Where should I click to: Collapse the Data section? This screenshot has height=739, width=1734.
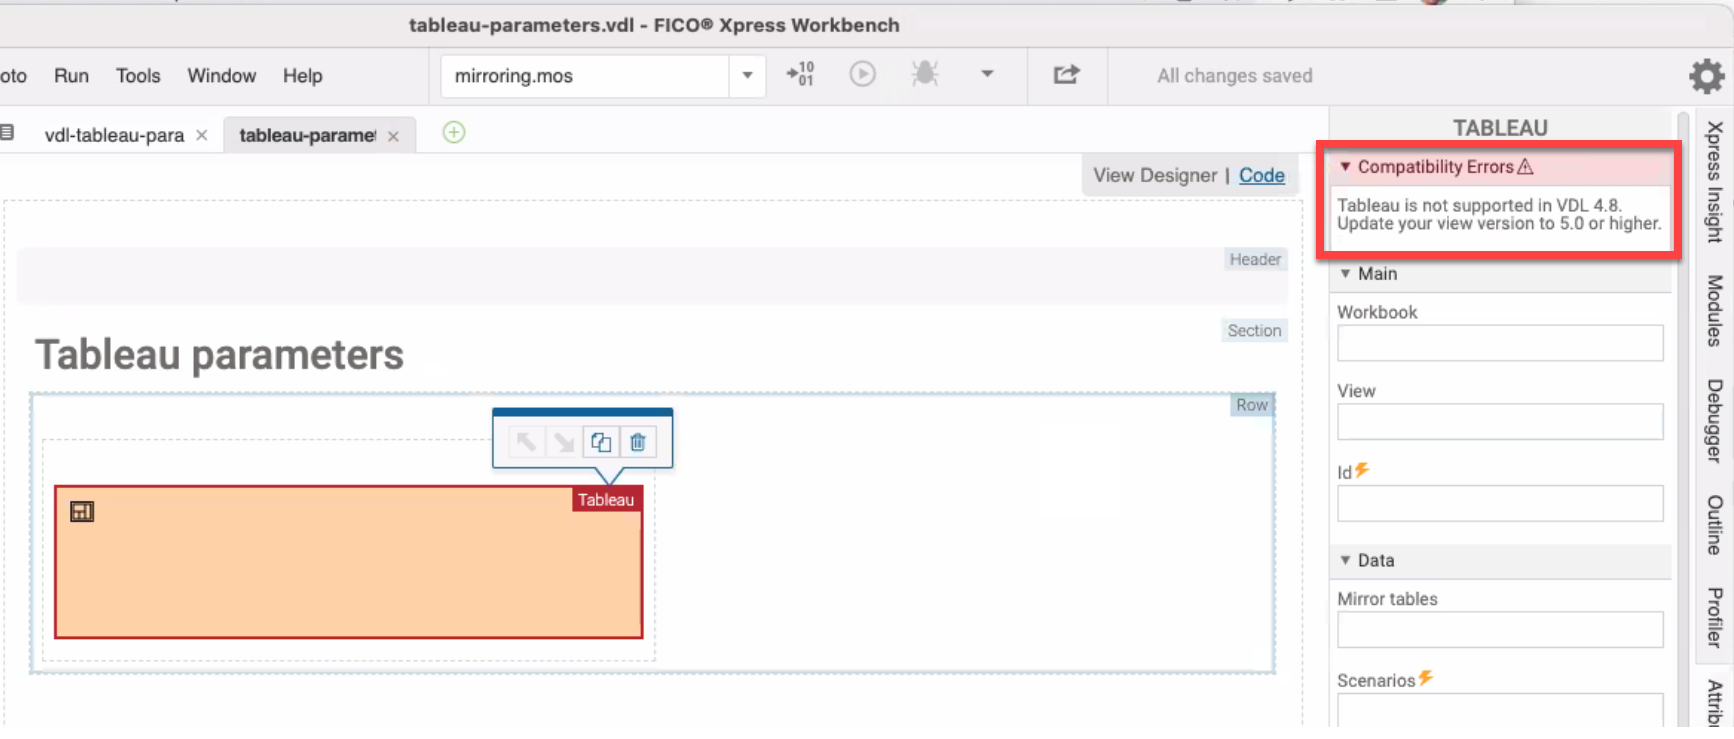(x=1346, y=561)
